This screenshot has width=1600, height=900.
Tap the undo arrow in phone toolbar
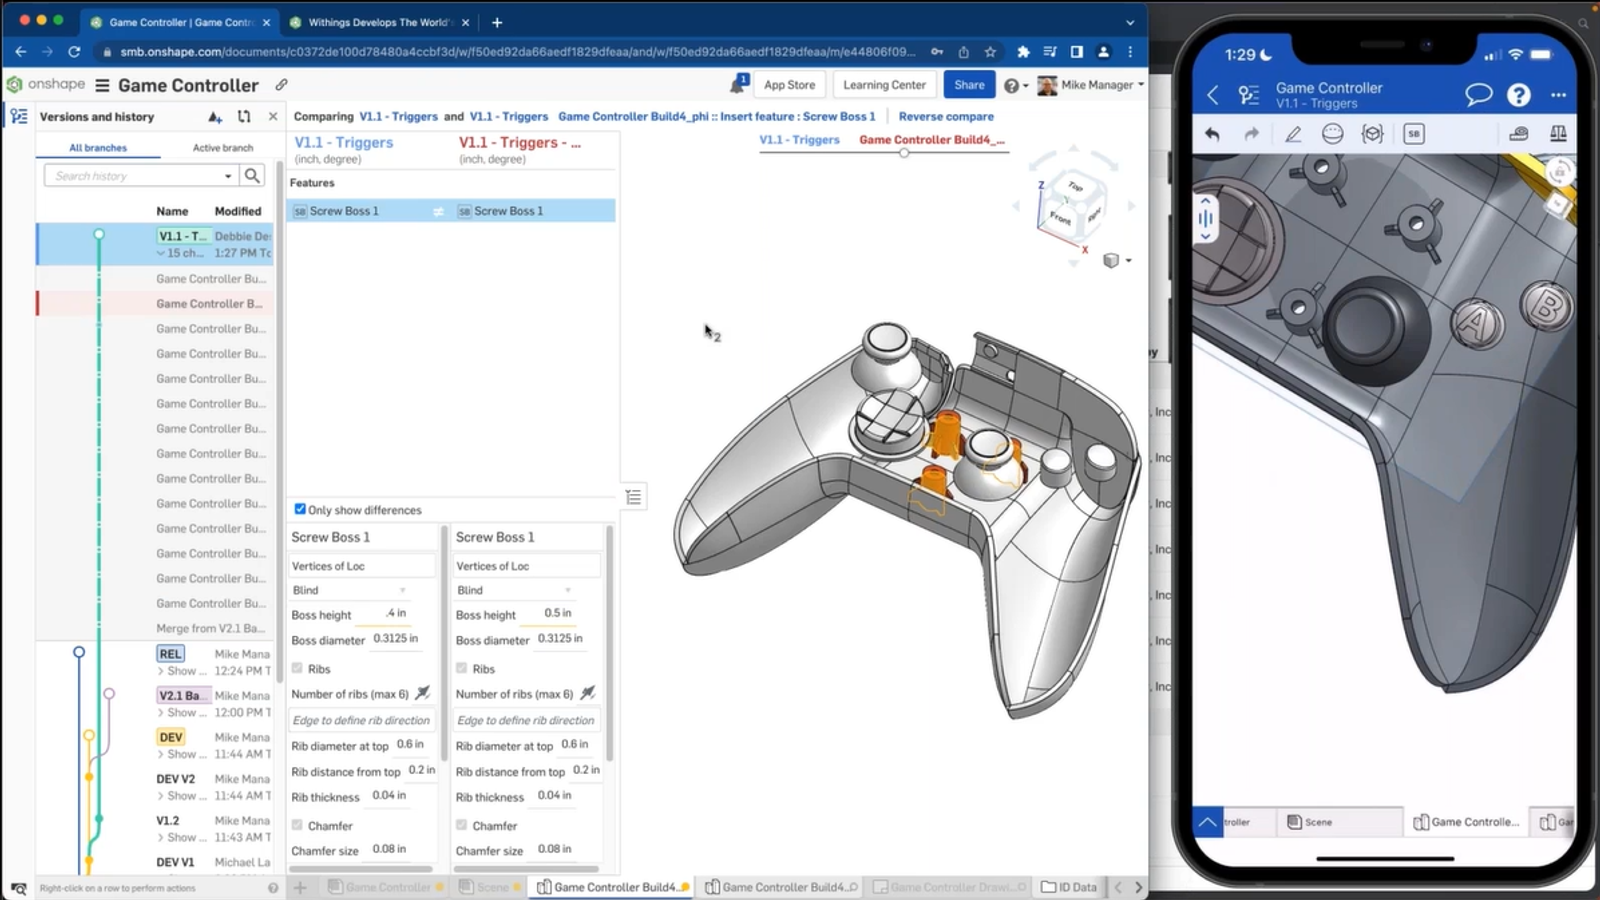(1213, 134)
